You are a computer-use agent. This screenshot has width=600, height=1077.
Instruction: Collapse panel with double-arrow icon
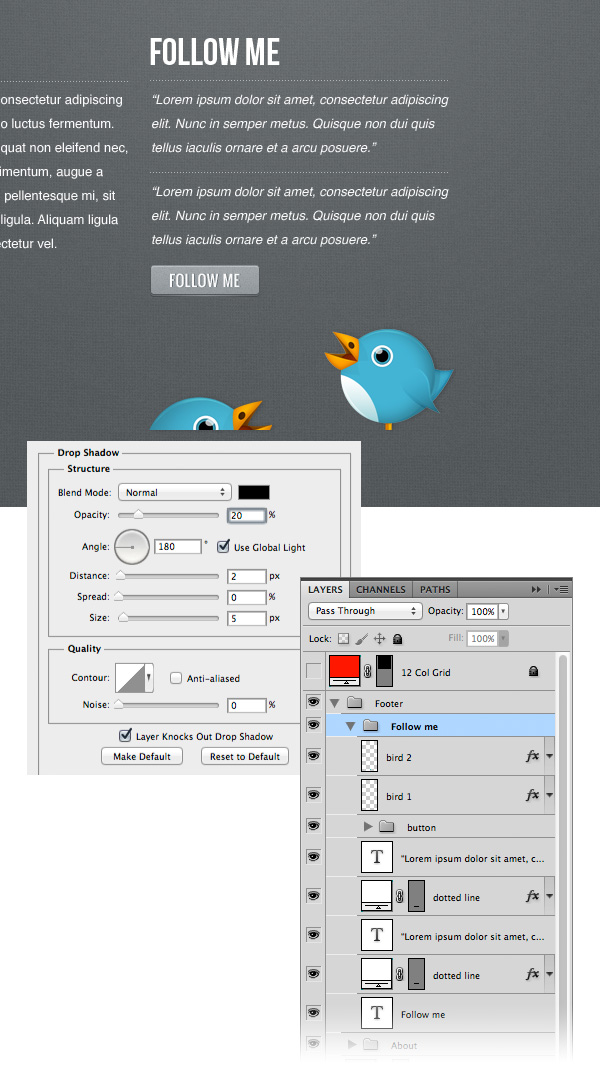coord(536,589)
